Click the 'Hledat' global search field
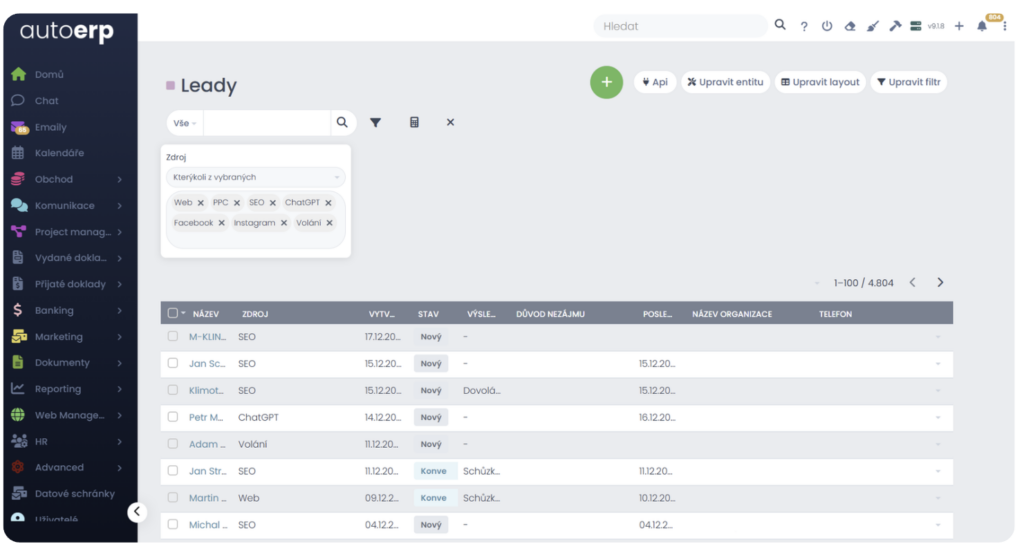Image resolution: width=1024 pixels, height=546 pixels. 680,26
